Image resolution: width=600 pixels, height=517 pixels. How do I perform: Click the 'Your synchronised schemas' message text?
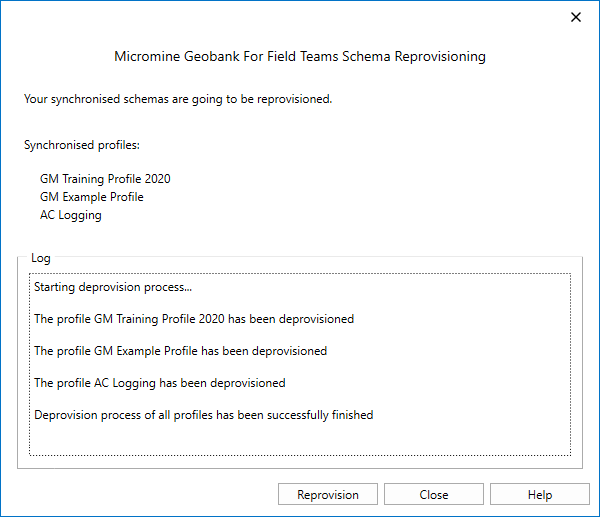tap(177, 99)
